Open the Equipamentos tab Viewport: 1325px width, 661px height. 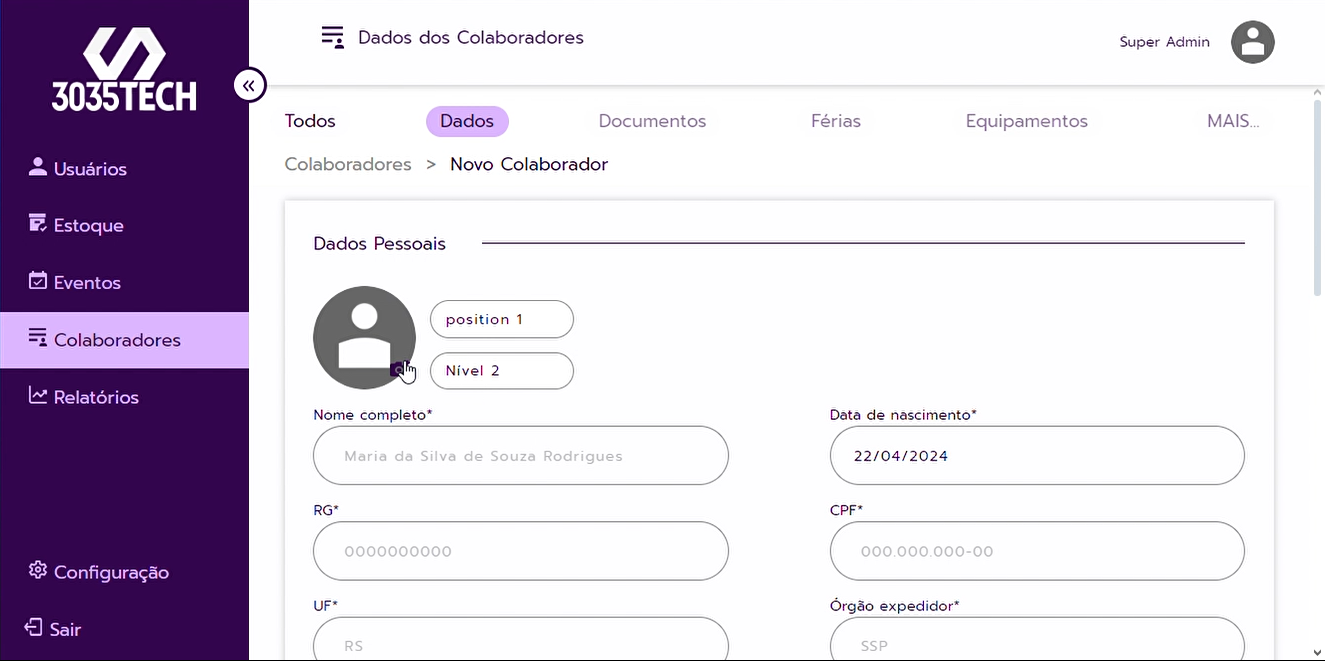point(1027,121)
